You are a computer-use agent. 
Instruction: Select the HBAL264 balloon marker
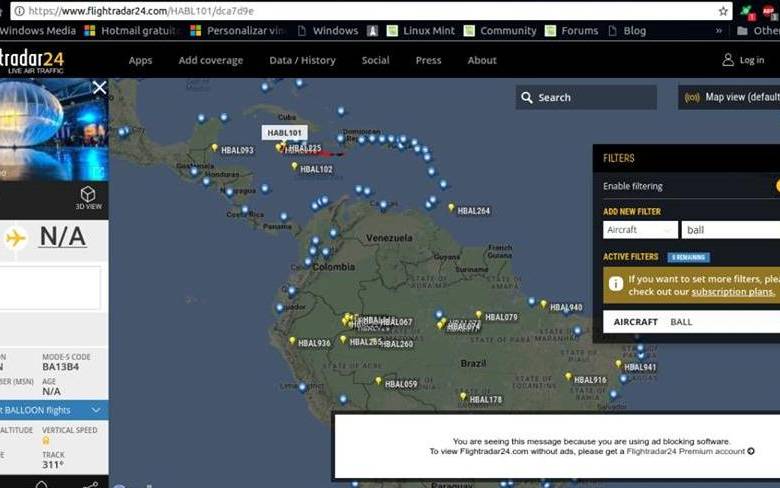coord(451,207)
